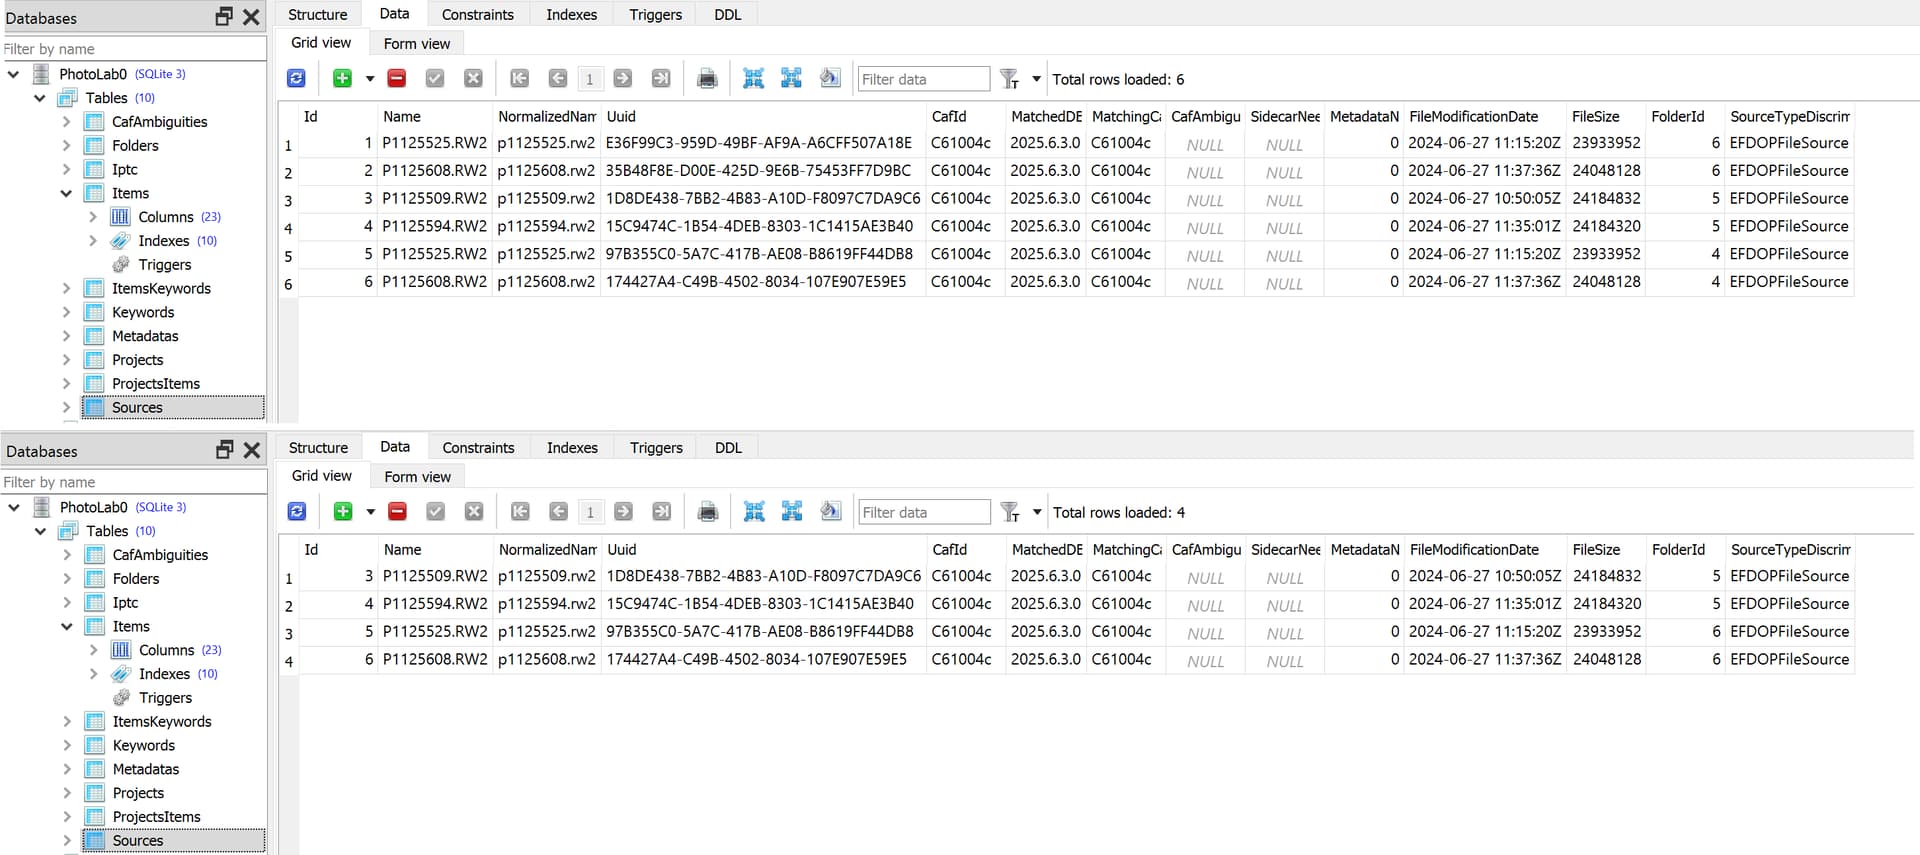
Task: Select Grid view tab in lower pane
Action: tap(322, 476)
